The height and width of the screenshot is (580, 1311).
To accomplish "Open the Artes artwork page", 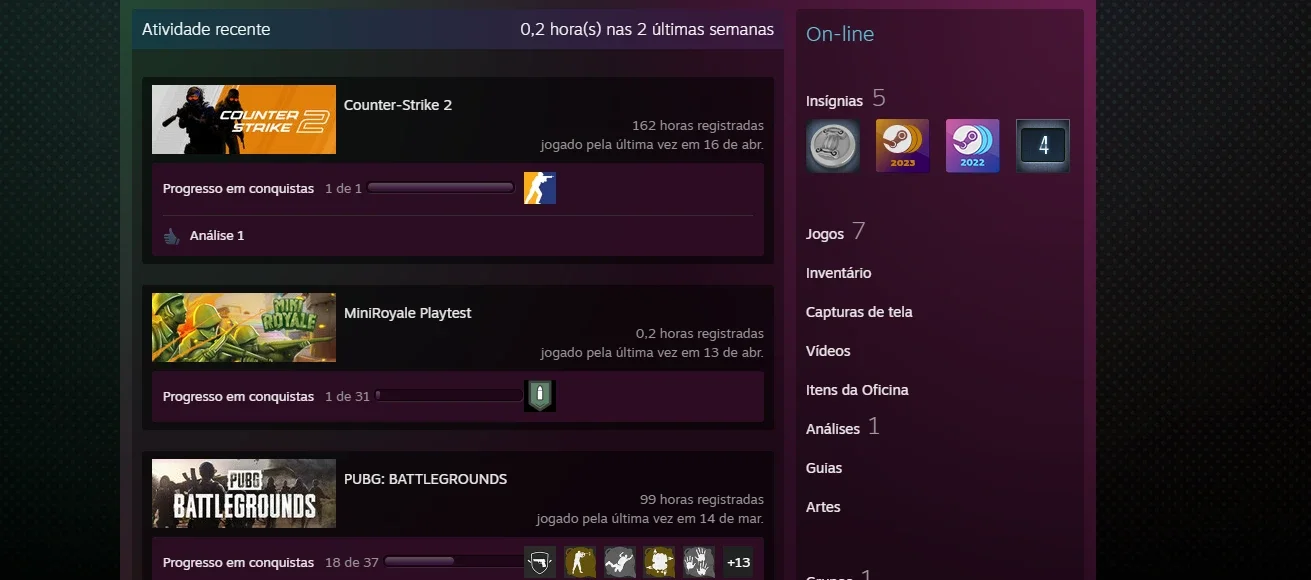I will 823,507.
